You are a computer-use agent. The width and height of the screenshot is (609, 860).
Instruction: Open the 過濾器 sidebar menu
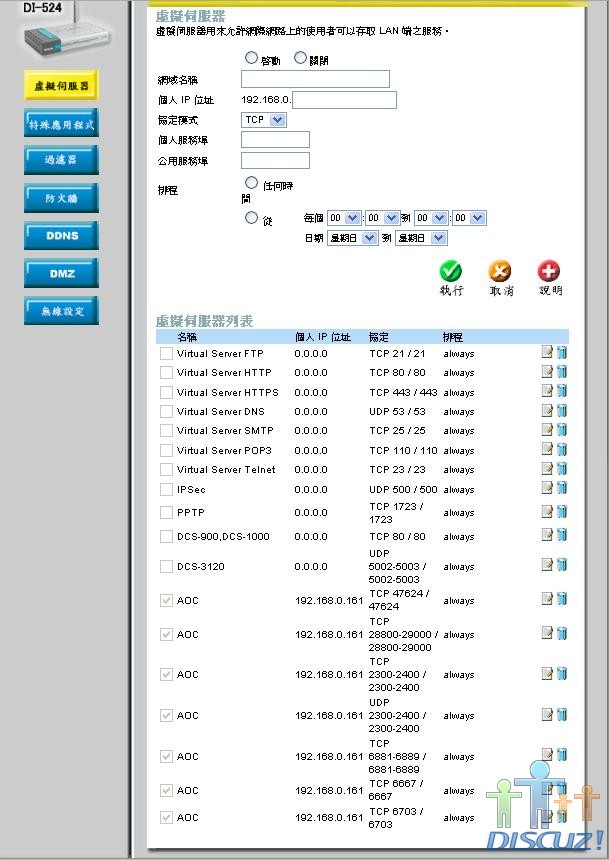coord(61,160)
